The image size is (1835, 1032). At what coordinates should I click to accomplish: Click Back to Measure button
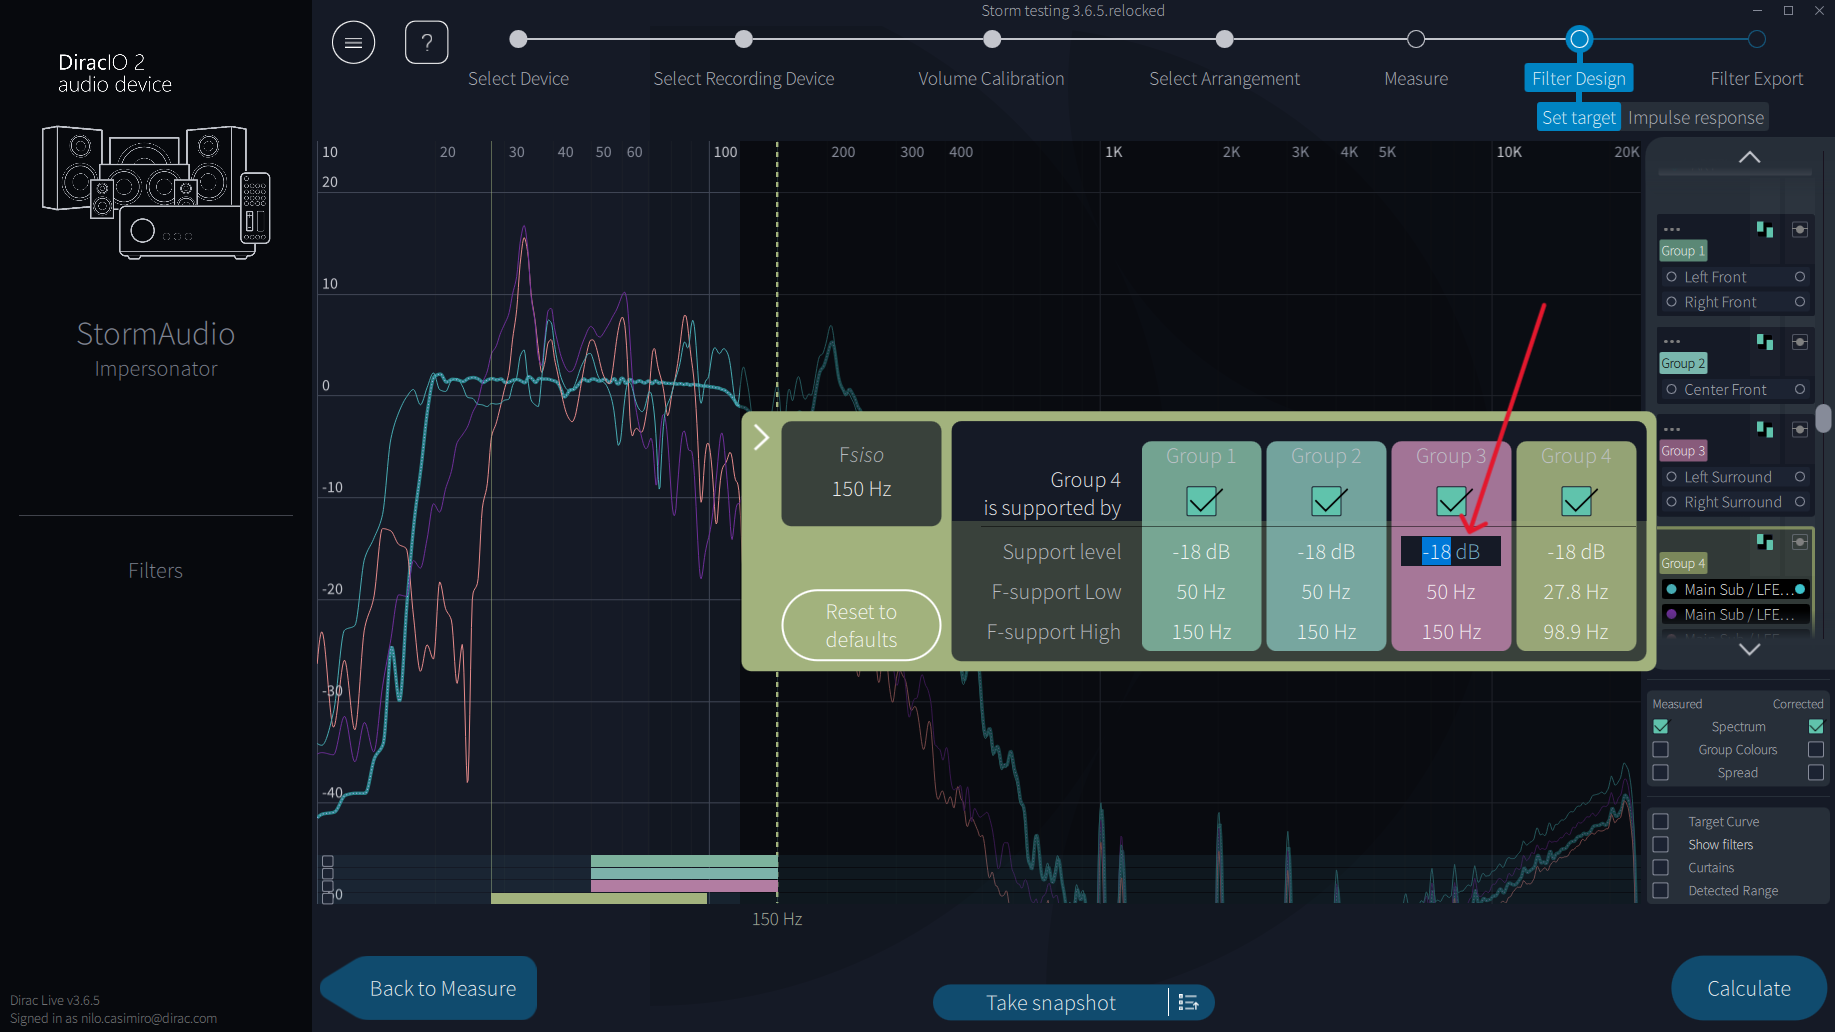point(430,988)
